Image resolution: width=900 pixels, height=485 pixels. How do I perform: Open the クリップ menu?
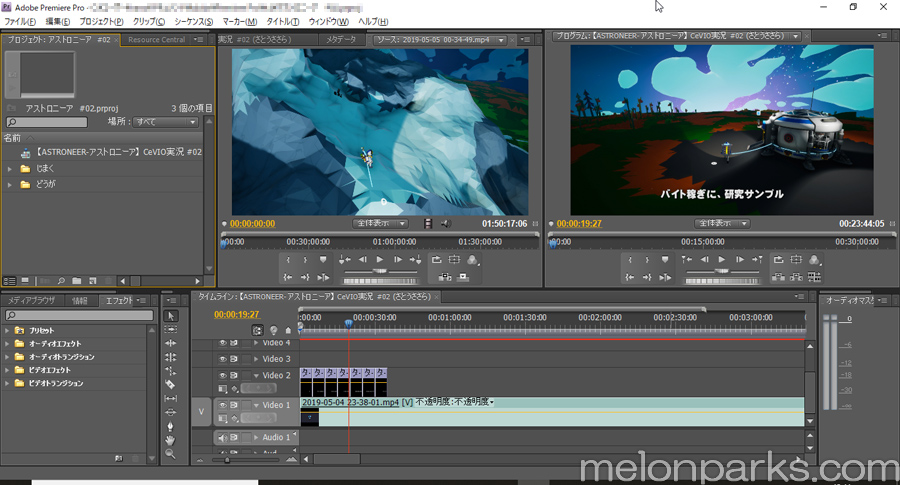(149, 22)
